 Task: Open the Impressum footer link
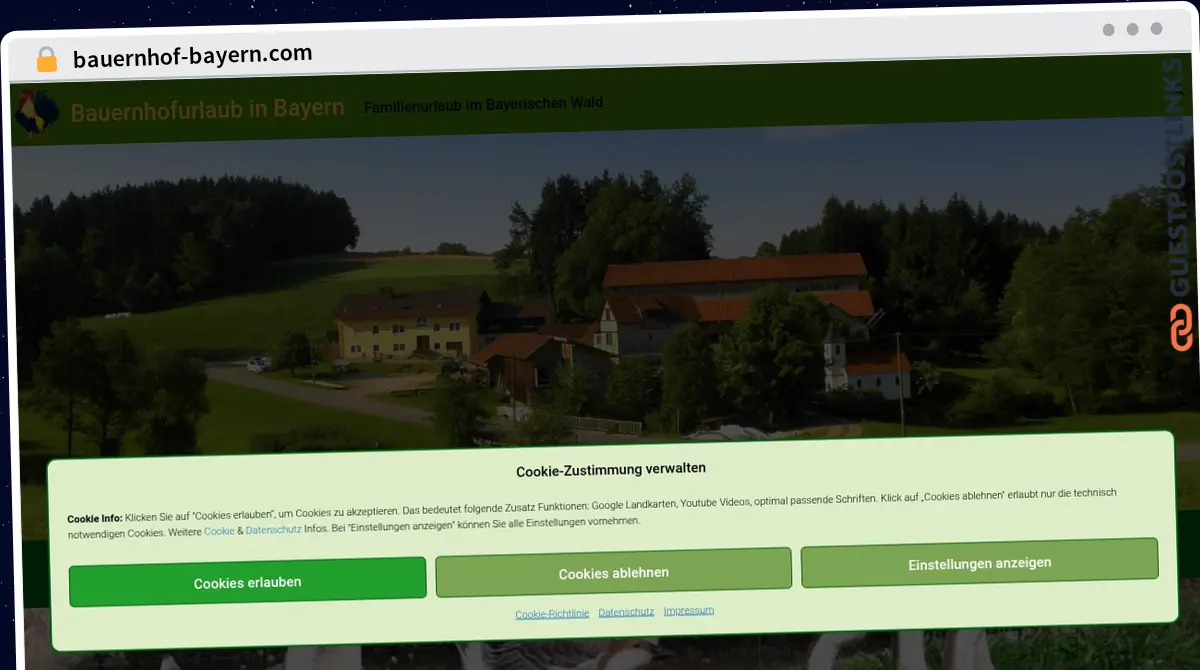[688, 610]
